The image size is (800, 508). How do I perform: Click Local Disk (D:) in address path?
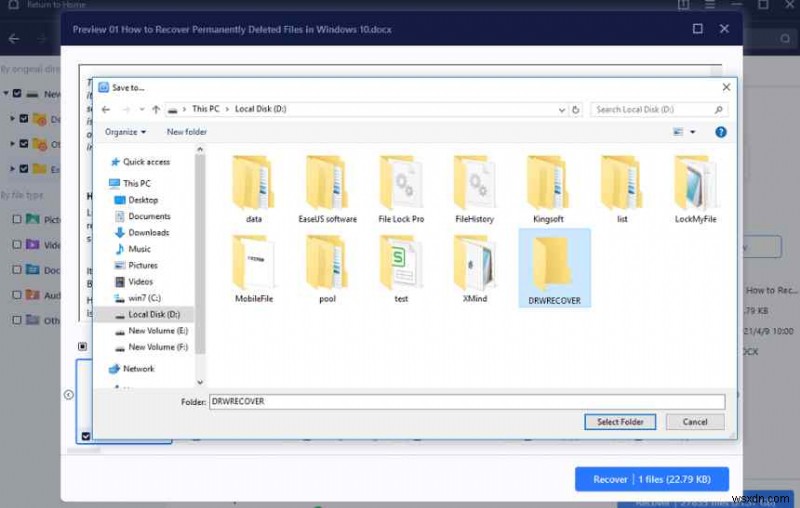(x=260, y=109)
